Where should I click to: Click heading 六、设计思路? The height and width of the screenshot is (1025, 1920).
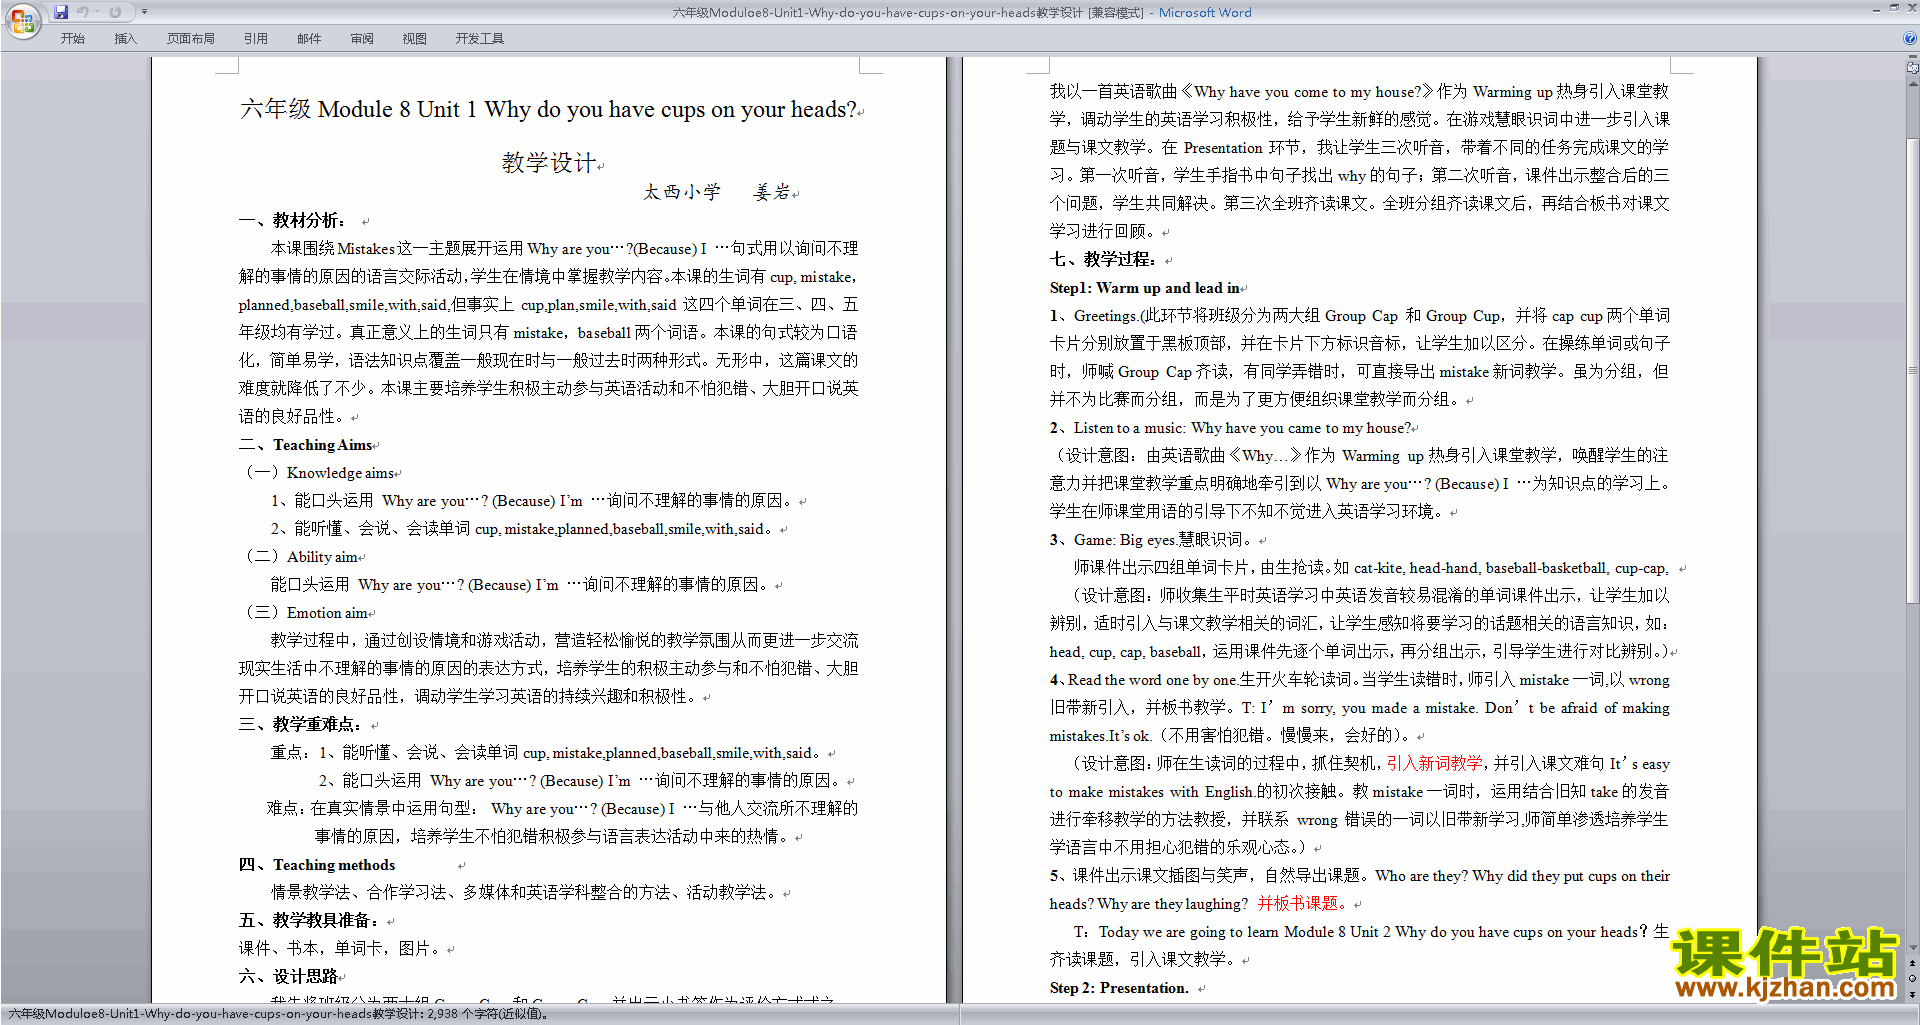point(288,977)
